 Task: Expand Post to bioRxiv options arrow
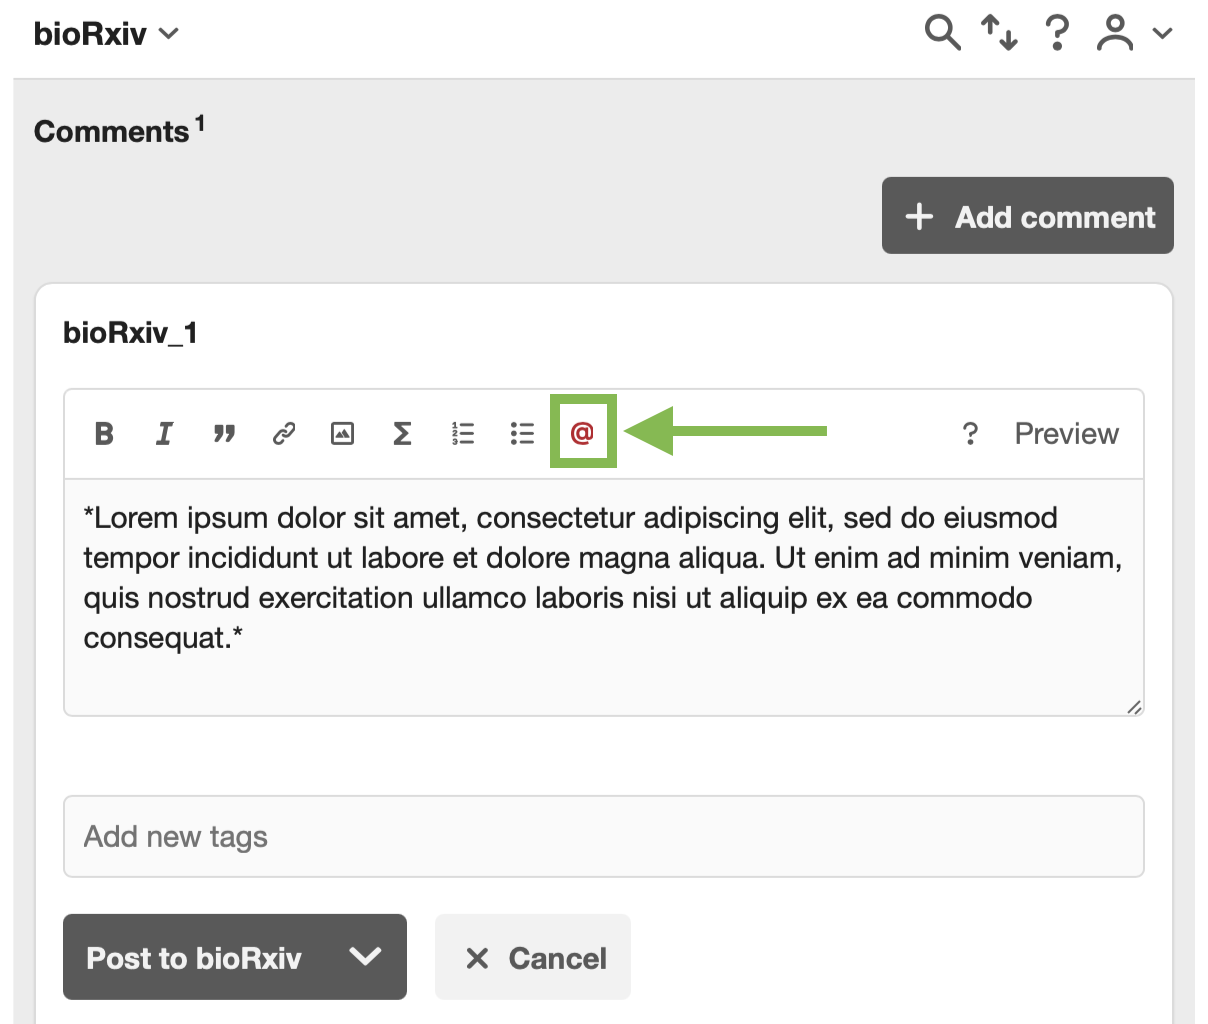tap(365, 957)
